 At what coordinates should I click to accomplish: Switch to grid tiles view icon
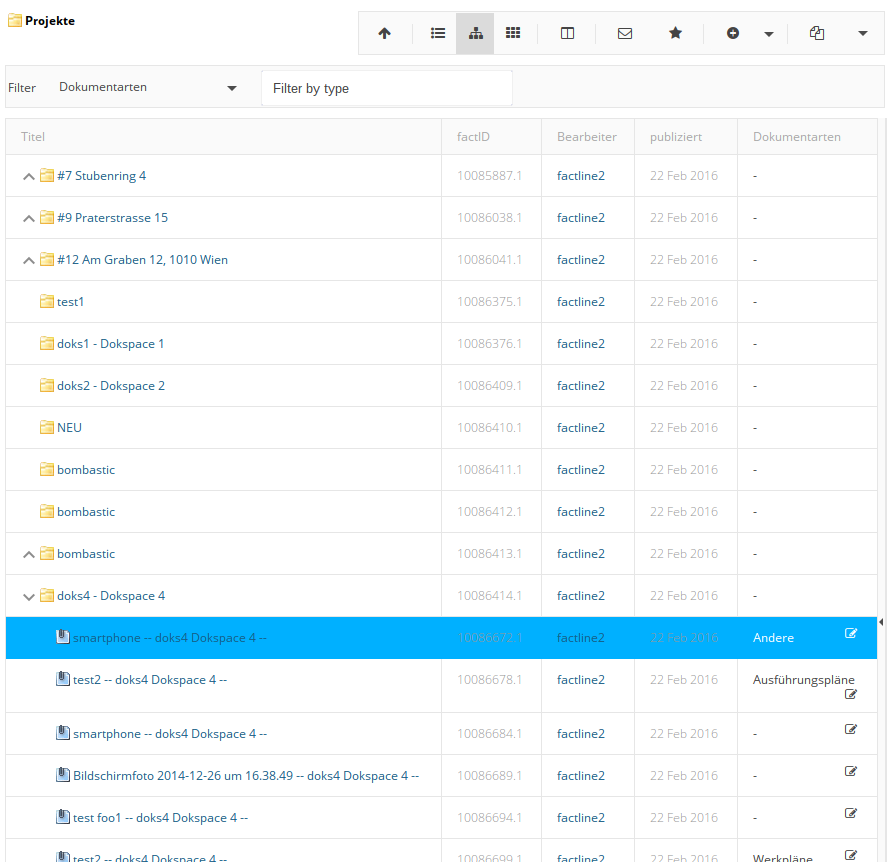pos(513,33)
